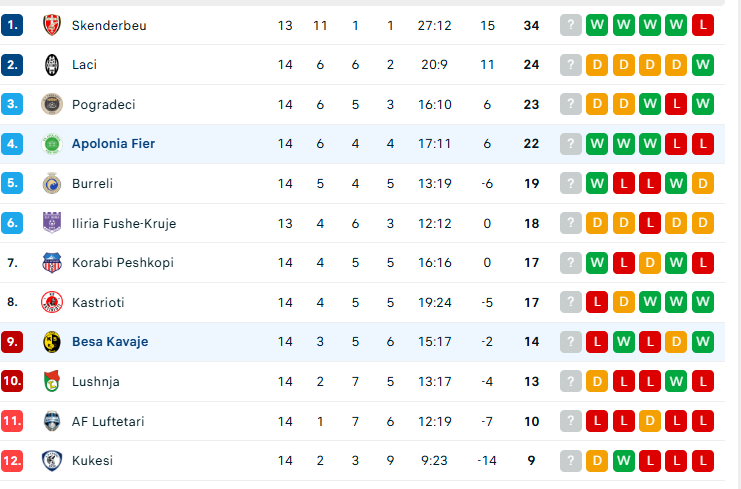Click Skenderbeu's red L form badge
The height and width of the screenshot is (489, 741).
point(703,25)
